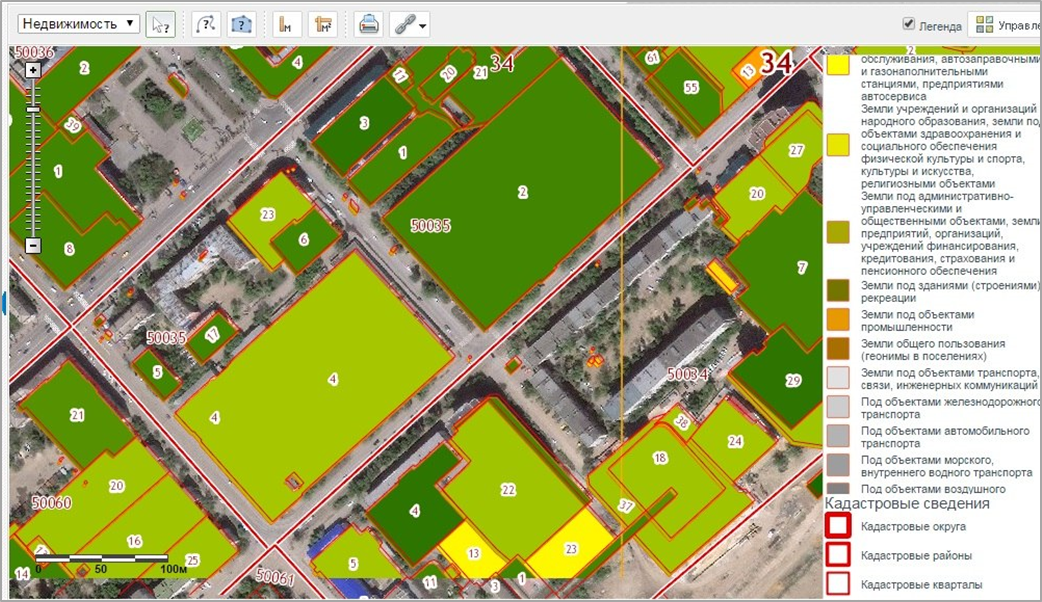The image size is (1042, 602).
Task: Click parcel number 55 on the map
Action: (691, 87)
